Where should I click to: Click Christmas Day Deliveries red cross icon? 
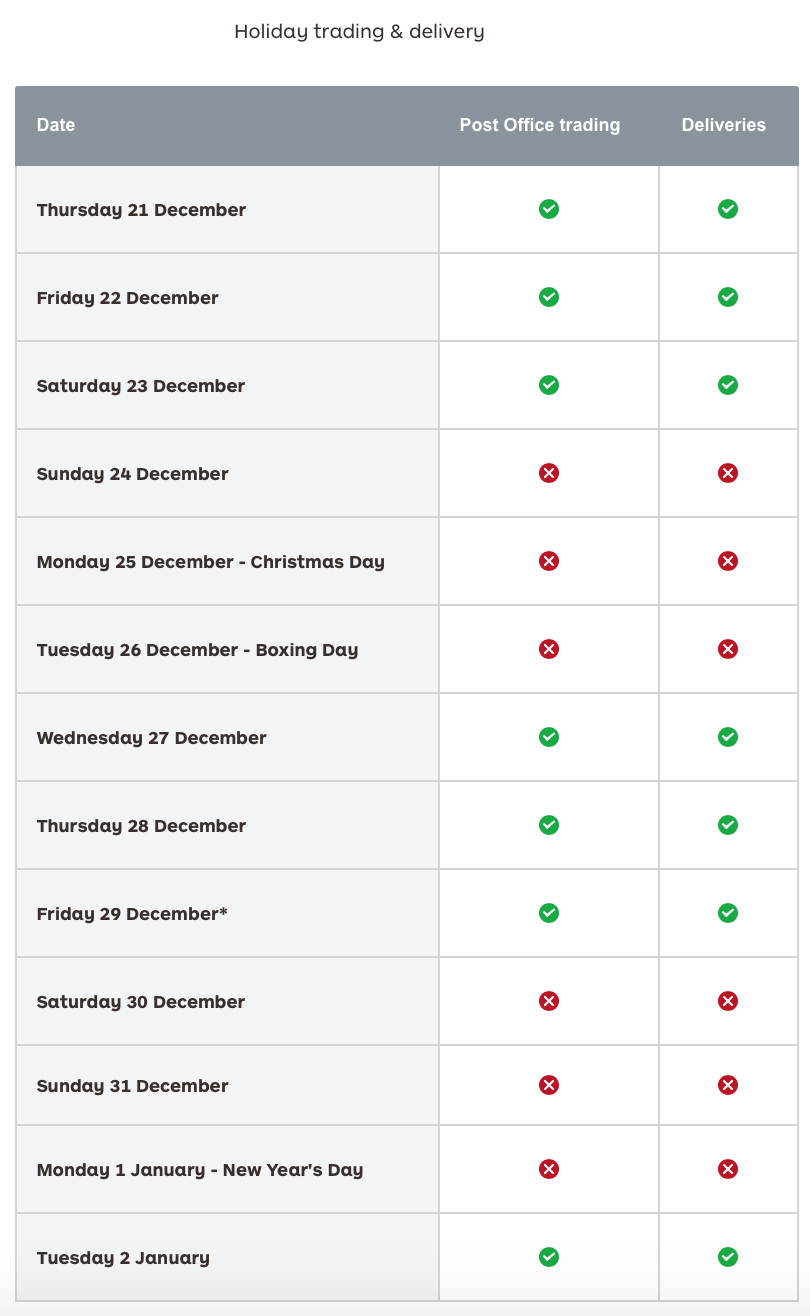point(728,561)
